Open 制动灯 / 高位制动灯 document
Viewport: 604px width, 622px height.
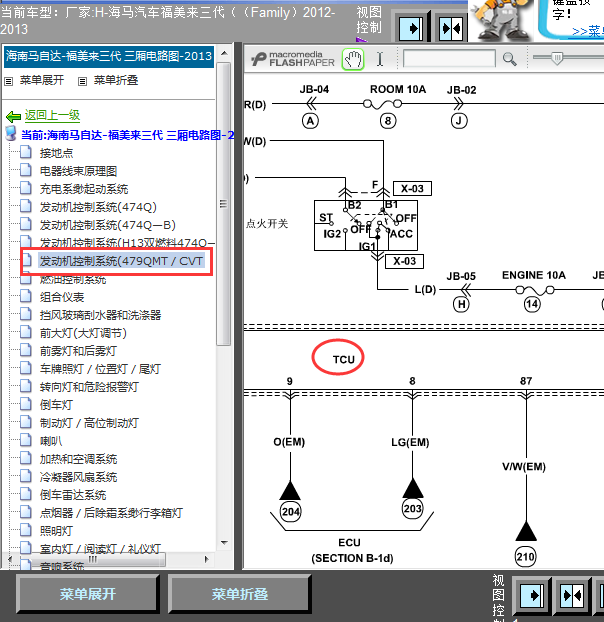pyautogui.click(x=89, y=423)
